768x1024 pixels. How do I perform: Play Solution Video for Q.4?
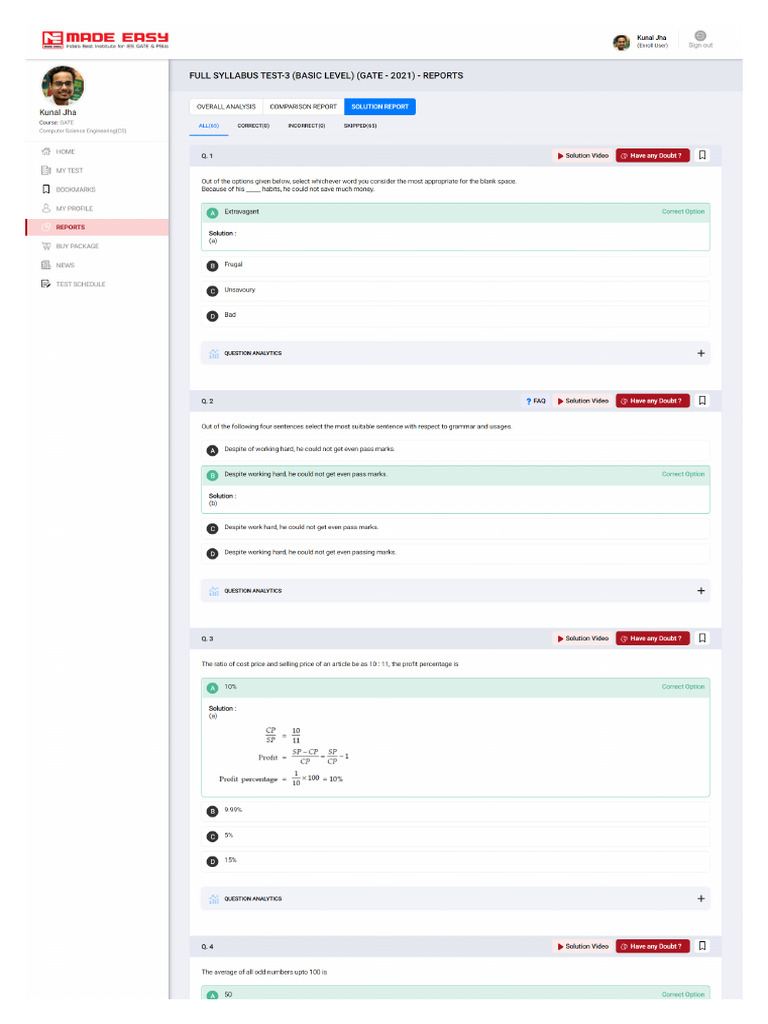pyautogui.click(x=583, y=946)
